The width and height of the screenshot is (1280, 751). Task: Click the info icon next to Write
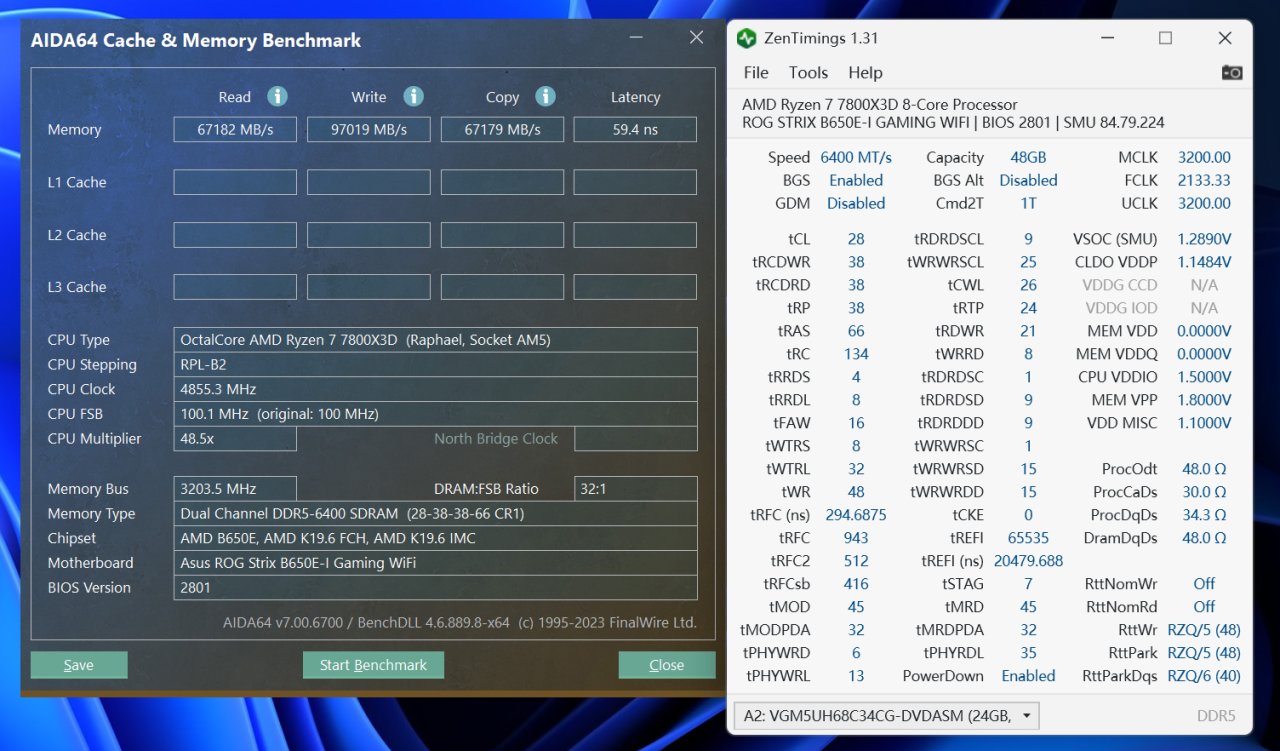413,96
